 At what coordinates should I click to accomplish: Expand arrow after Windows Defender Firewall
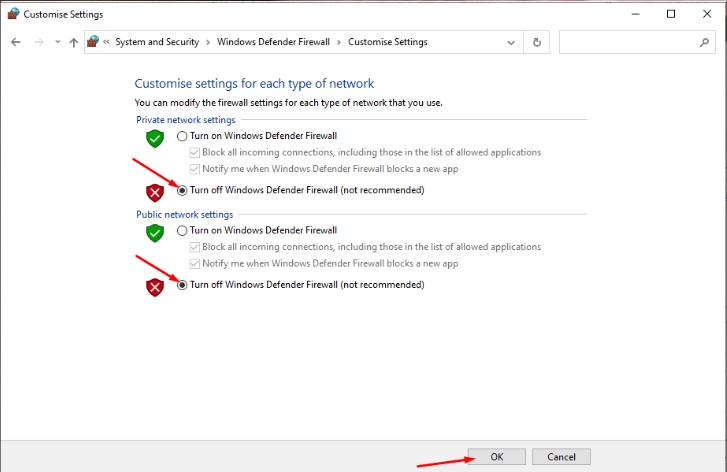pyautogui.click(x=339, y=42)
